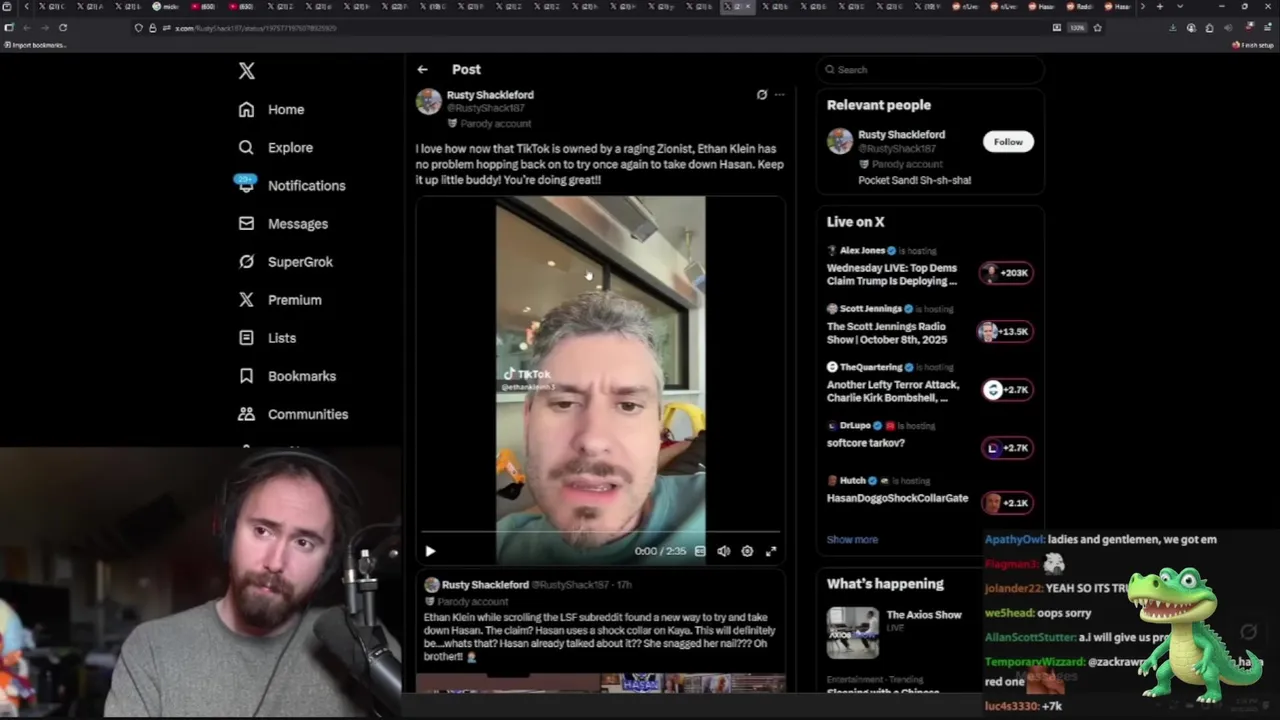Open TheQuartering Another Lefty Terror Attack broadcast
The height and width of the screenshot is (720, 1280).
click(893, 391)
